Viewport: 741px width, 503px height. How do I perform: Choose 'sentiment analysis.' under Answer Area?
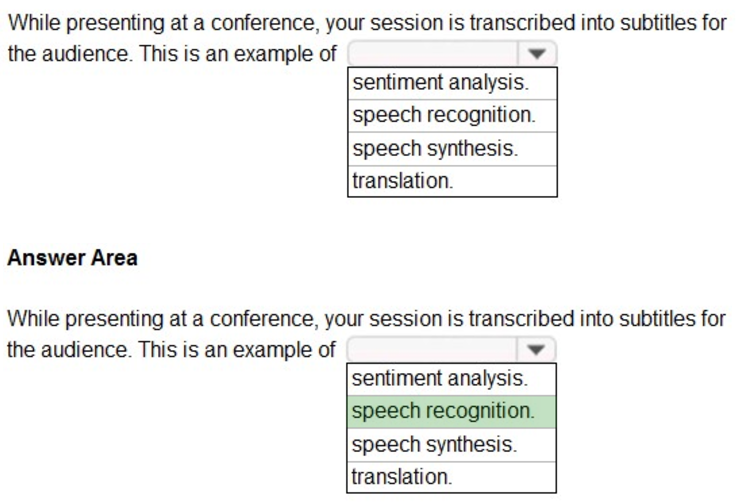point(440,378)
